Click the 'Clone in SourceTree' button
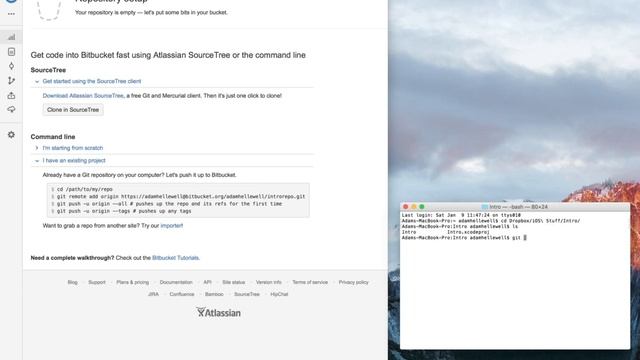The height and width of the screenshot is (360, 640). coord(73,110)
